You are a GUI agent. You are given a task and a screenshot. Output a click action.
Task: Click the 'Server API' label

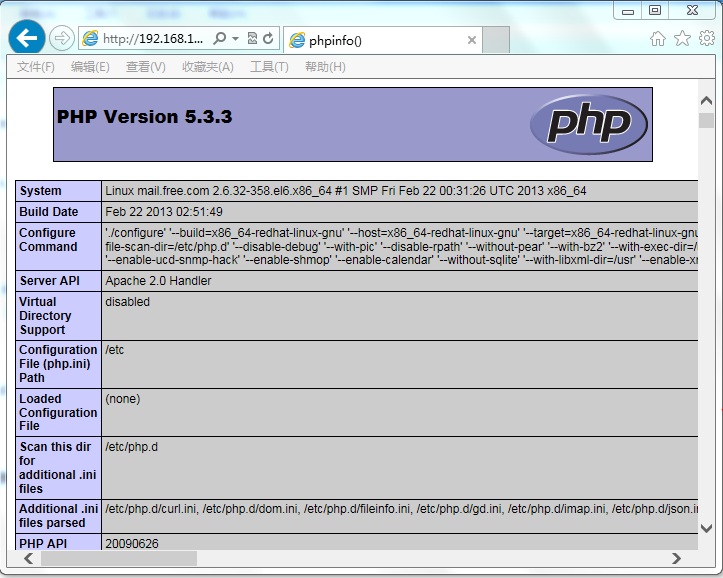(x=49, y=281)
